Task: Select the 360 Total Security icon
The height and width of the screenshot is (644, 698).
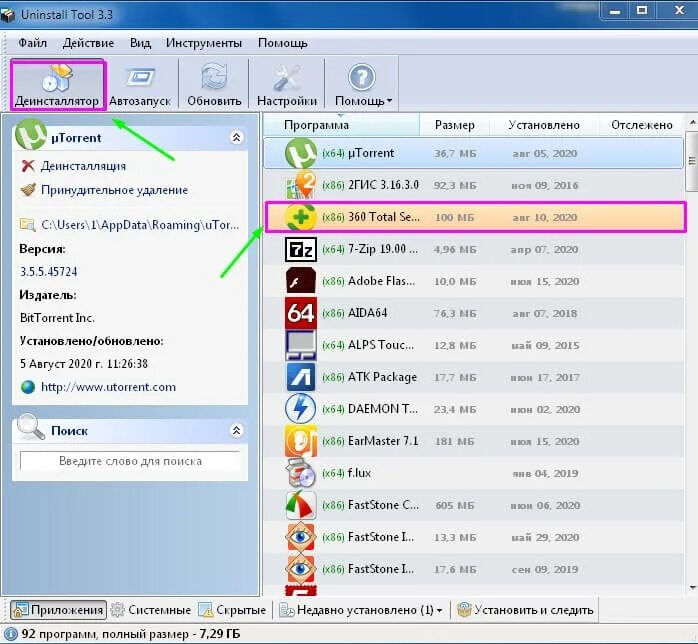Action: 300,217
